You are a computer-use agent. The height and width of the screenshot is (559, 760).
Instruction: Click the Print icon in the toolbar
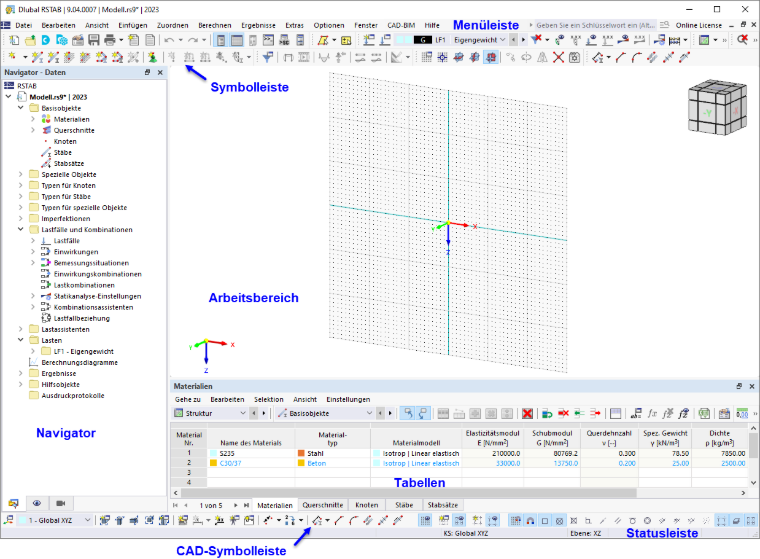pyautogui.click(x=110, y=40)
